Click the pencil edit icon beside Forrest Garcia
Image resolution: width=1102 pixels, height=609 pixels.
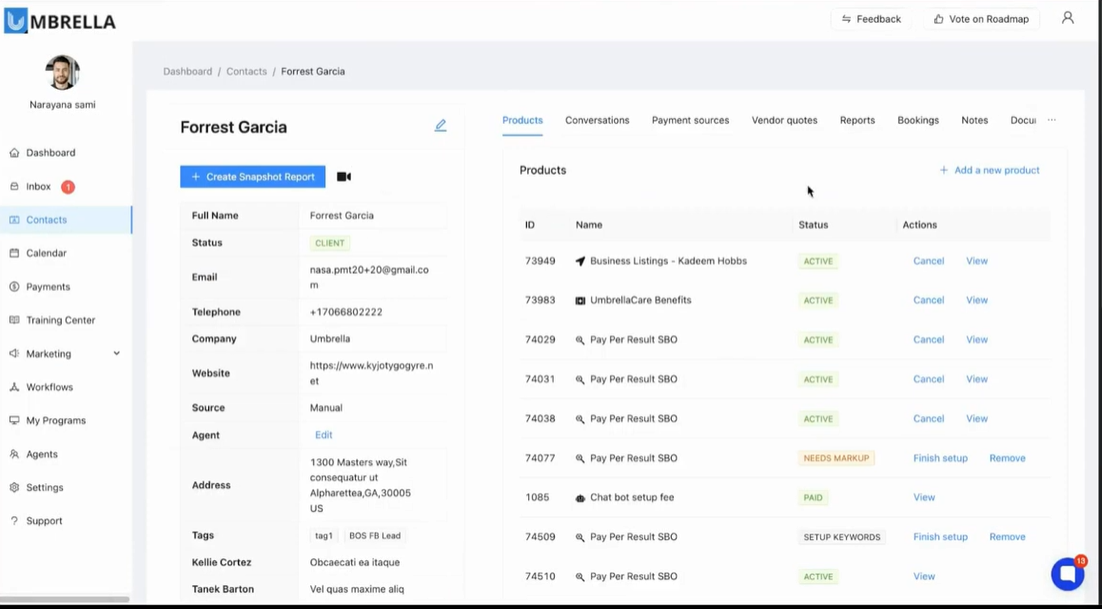click(x=440, y=126)
